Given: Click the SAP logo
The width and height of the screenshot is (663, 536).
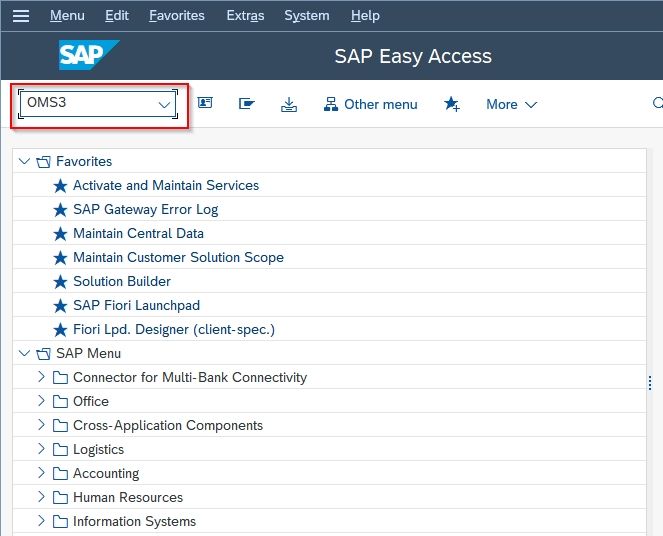Looking at the screenshot, I should click(89, 55).
